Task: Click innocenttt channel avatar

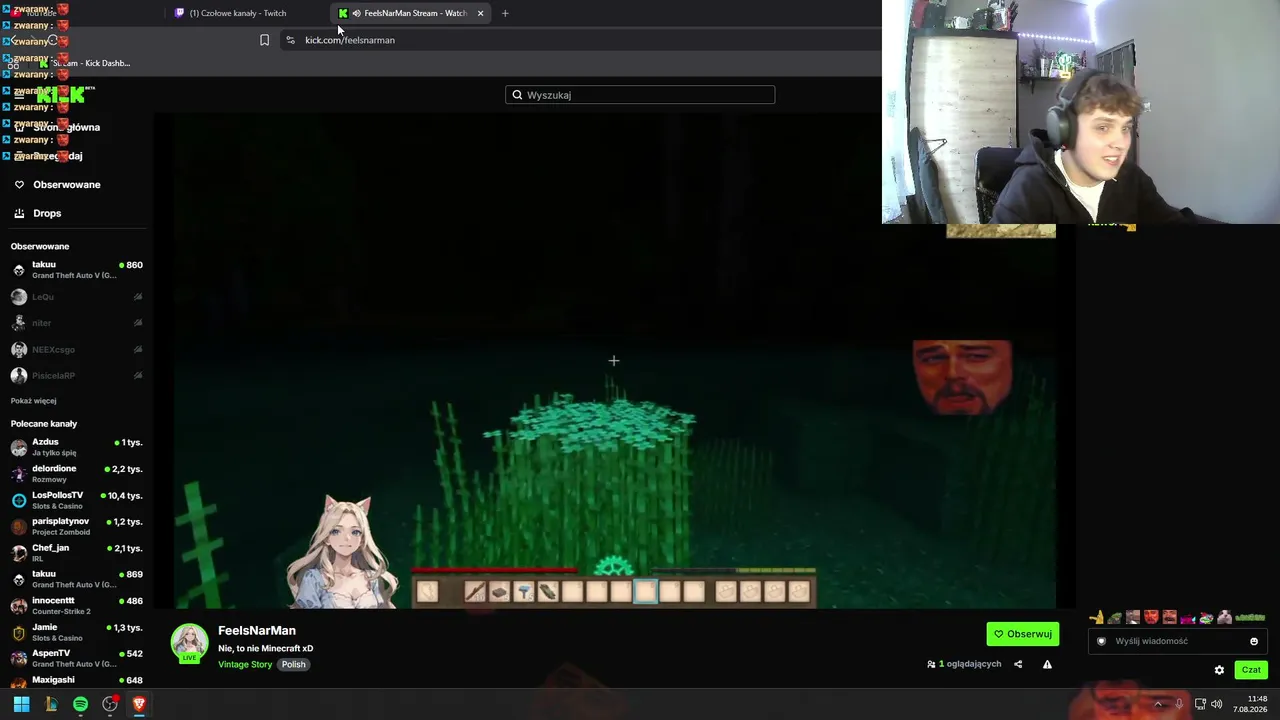Action: click(19, 606)
